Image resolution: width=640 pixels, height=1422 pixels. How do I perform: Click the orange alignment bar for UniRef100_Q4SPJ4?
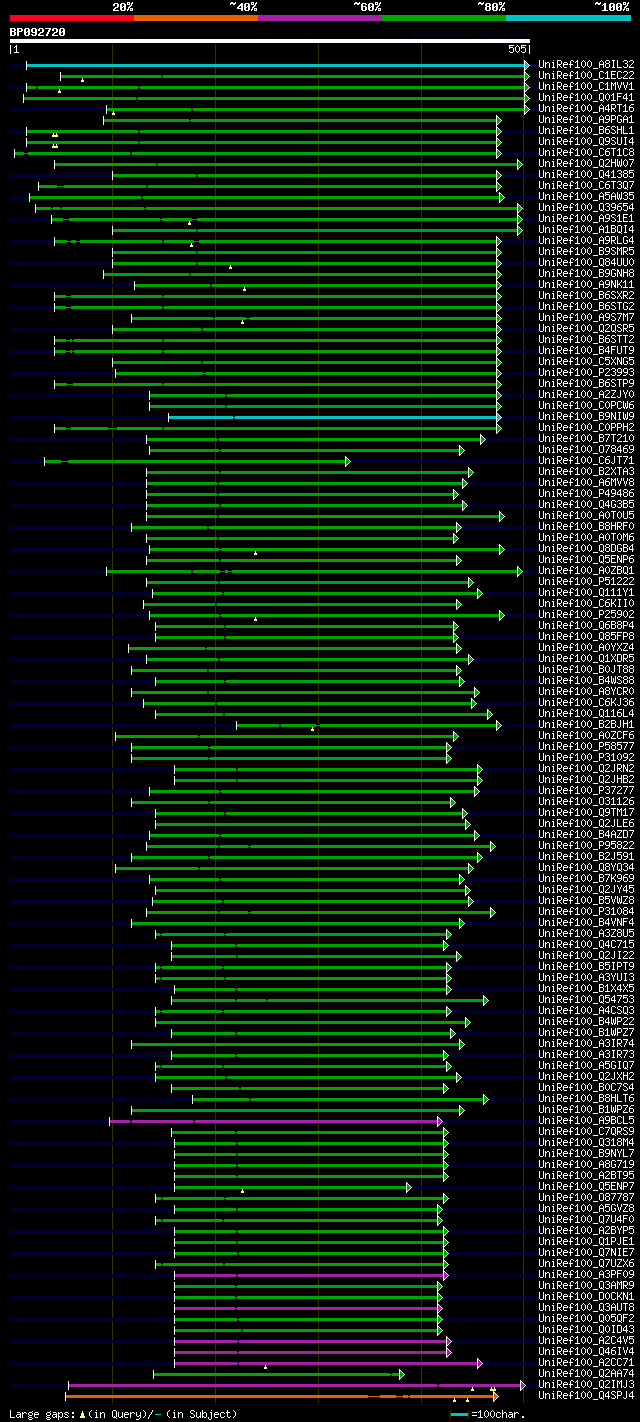[x=280, y=1395]
